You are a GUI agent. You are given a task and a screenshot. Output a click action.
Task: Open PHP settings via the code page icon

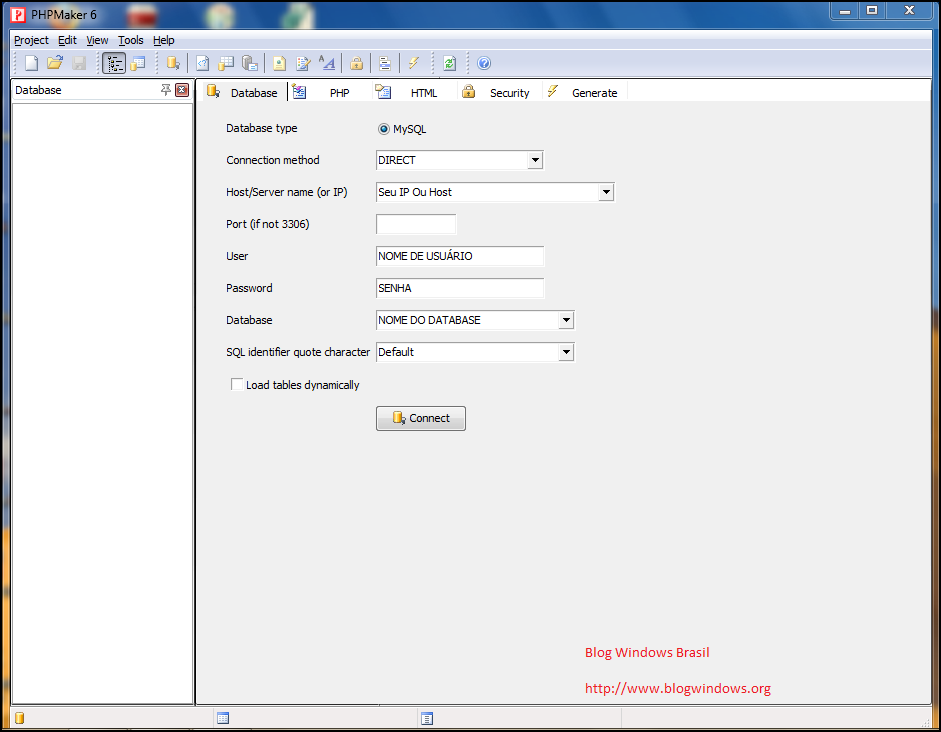203,63
